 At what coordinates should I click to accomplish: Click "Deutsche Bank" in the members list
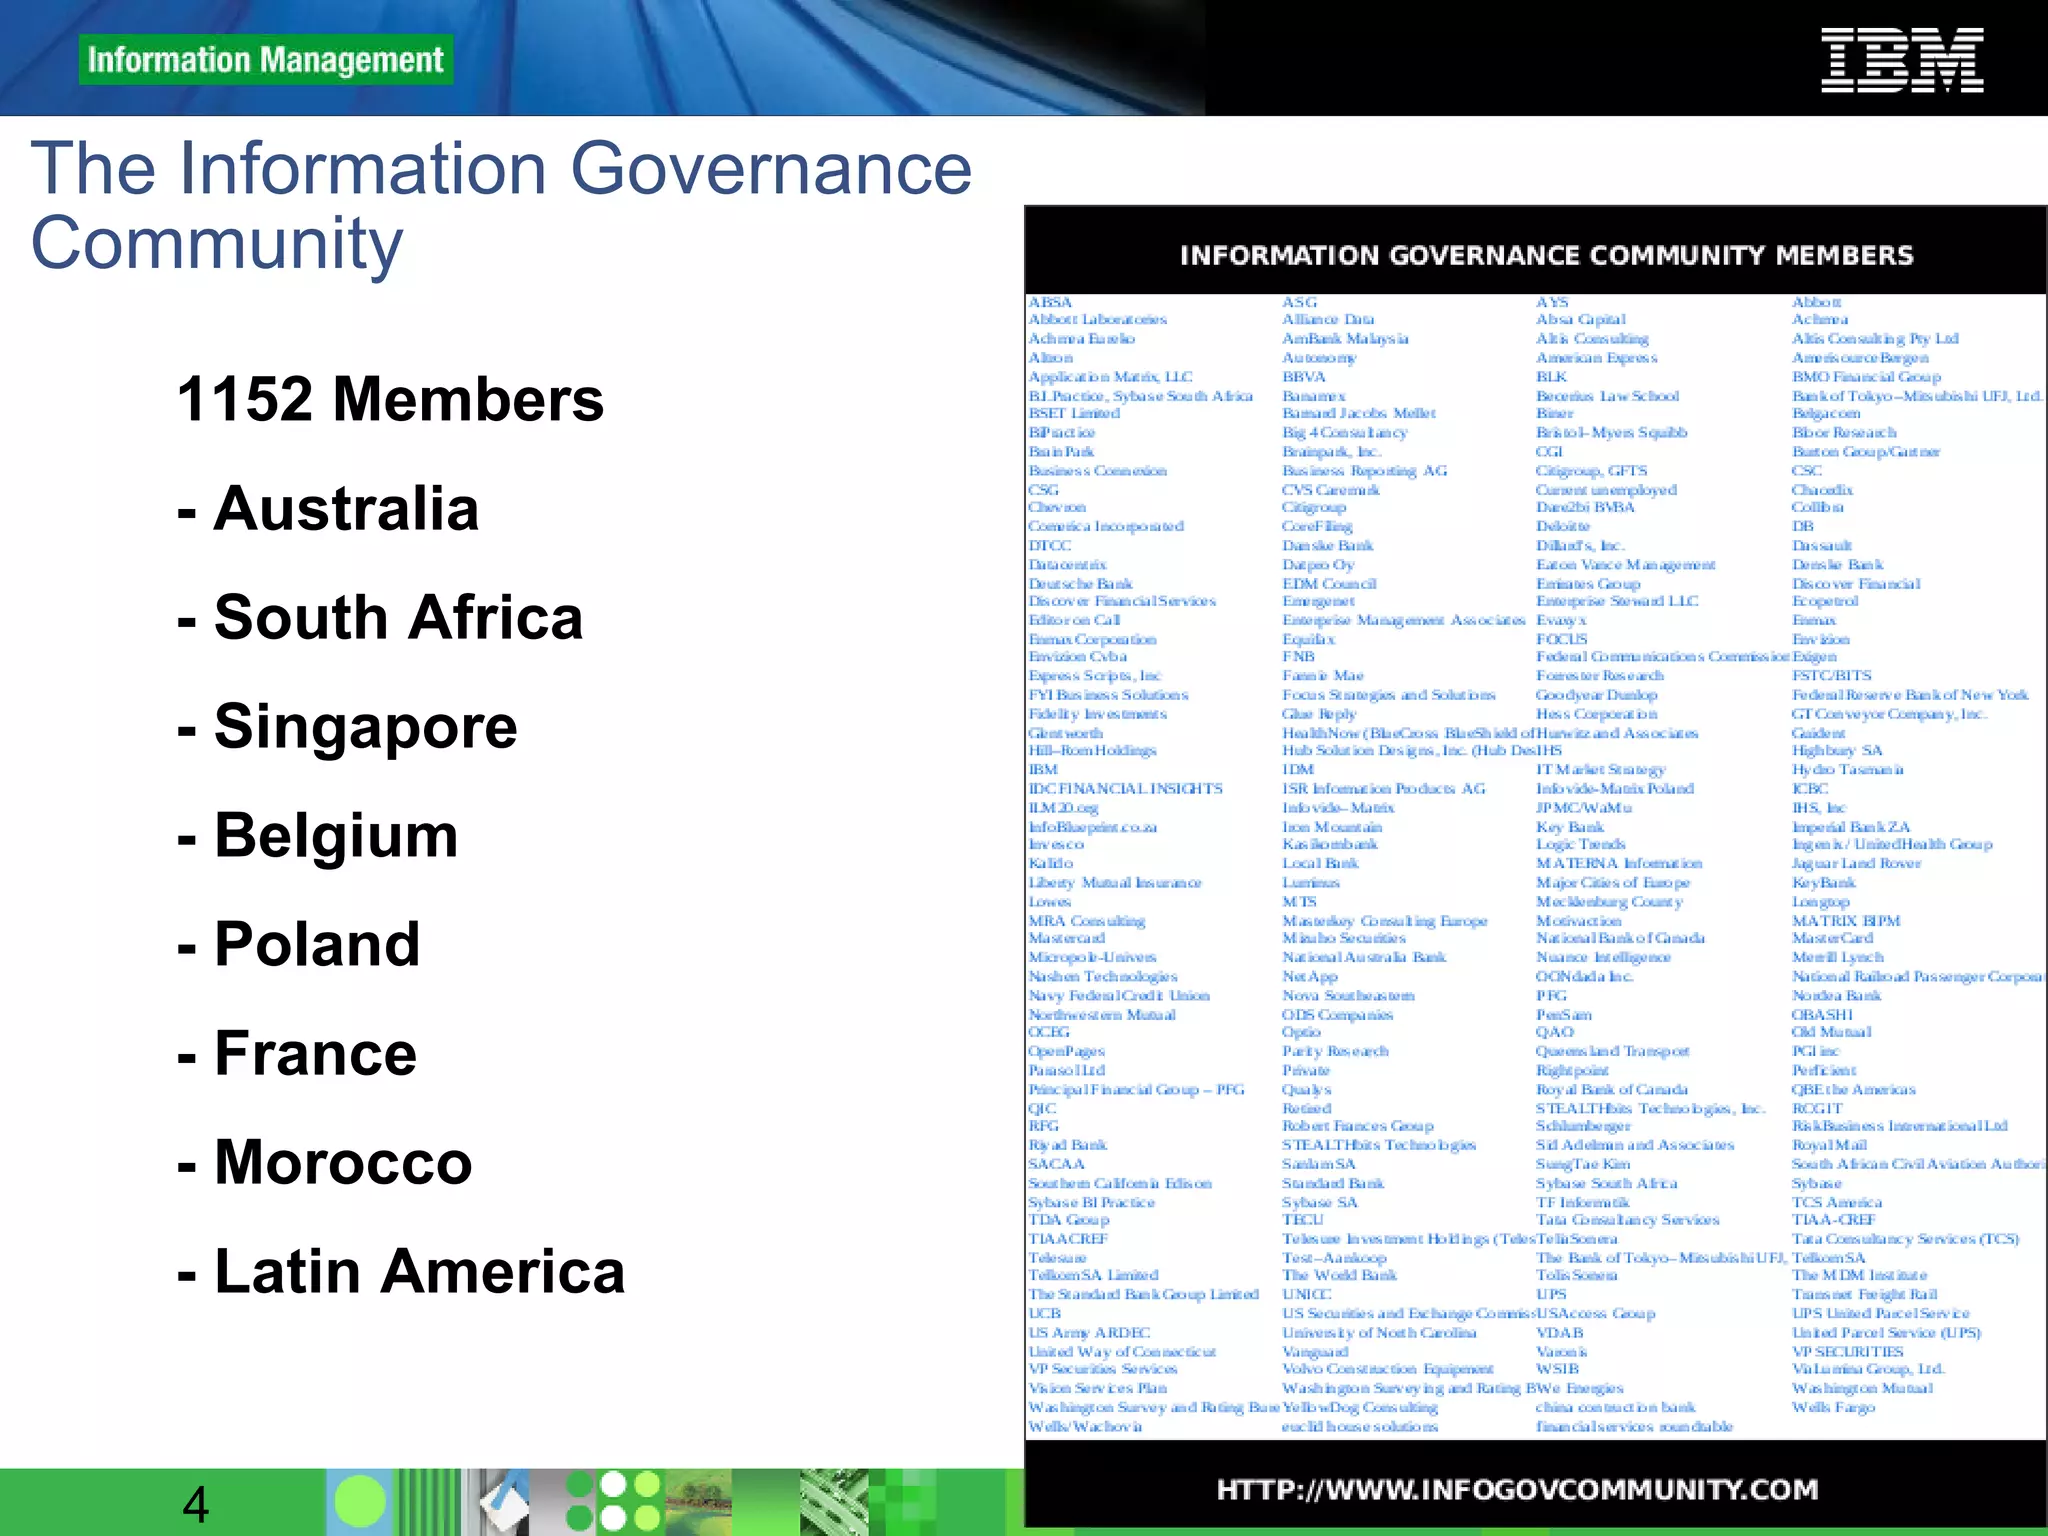(x=1081, y=584)
